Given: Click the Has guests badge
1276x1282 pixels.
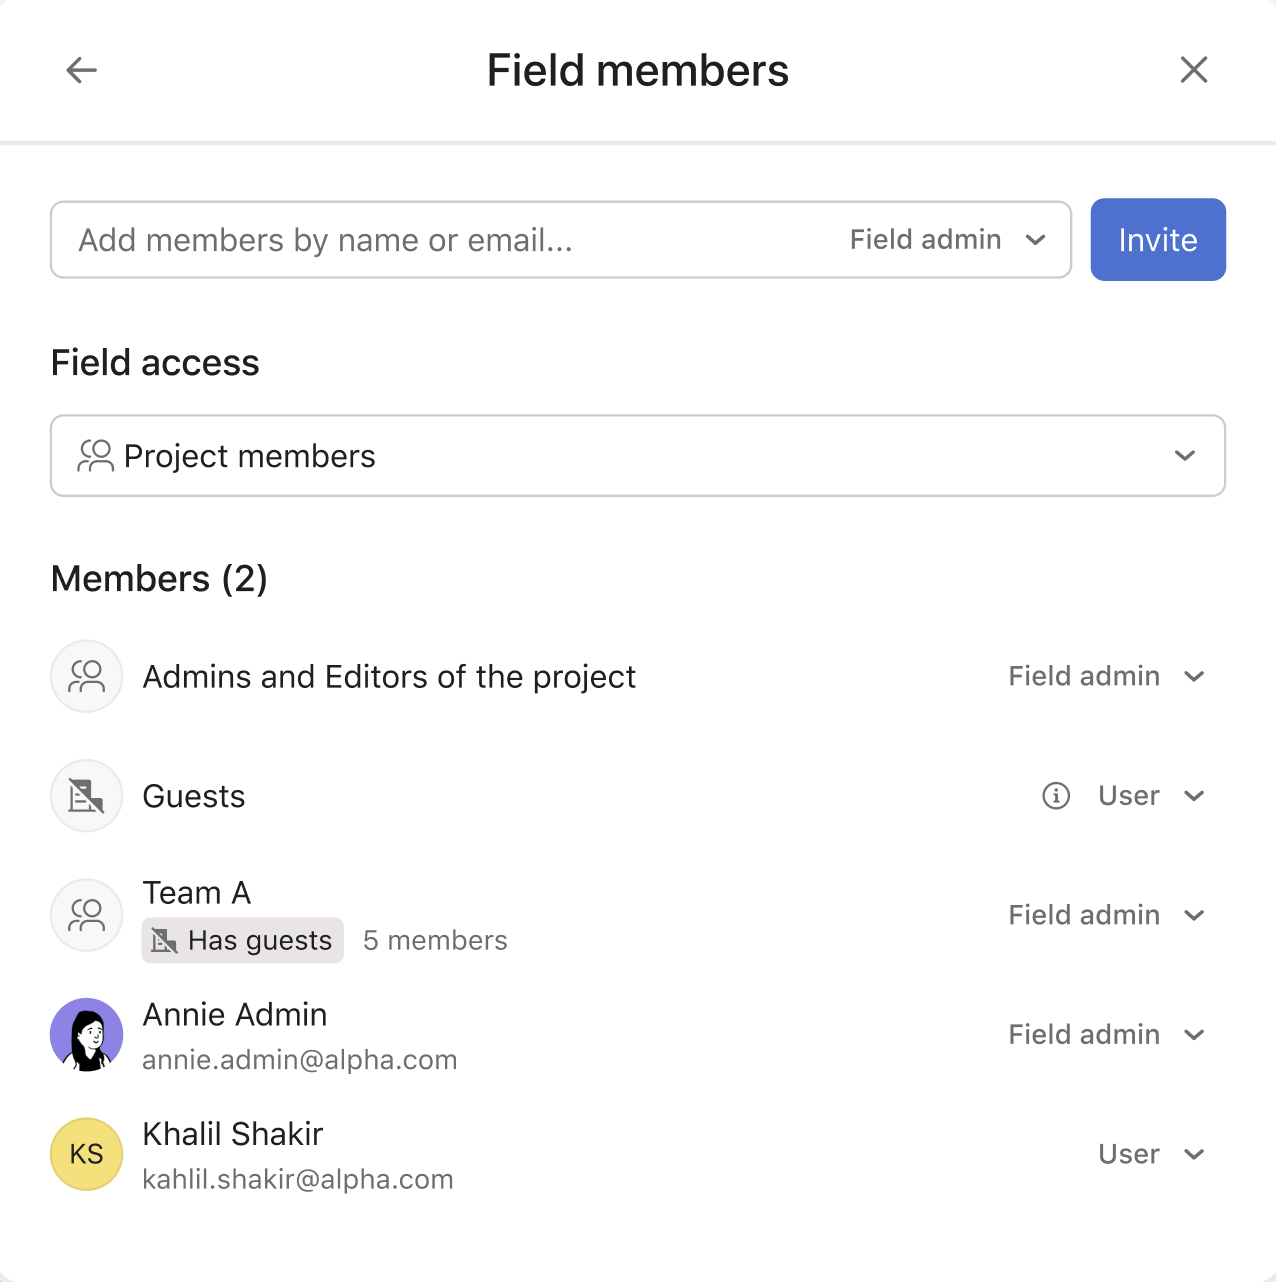Looking at the screenshot, I should 243,941.
